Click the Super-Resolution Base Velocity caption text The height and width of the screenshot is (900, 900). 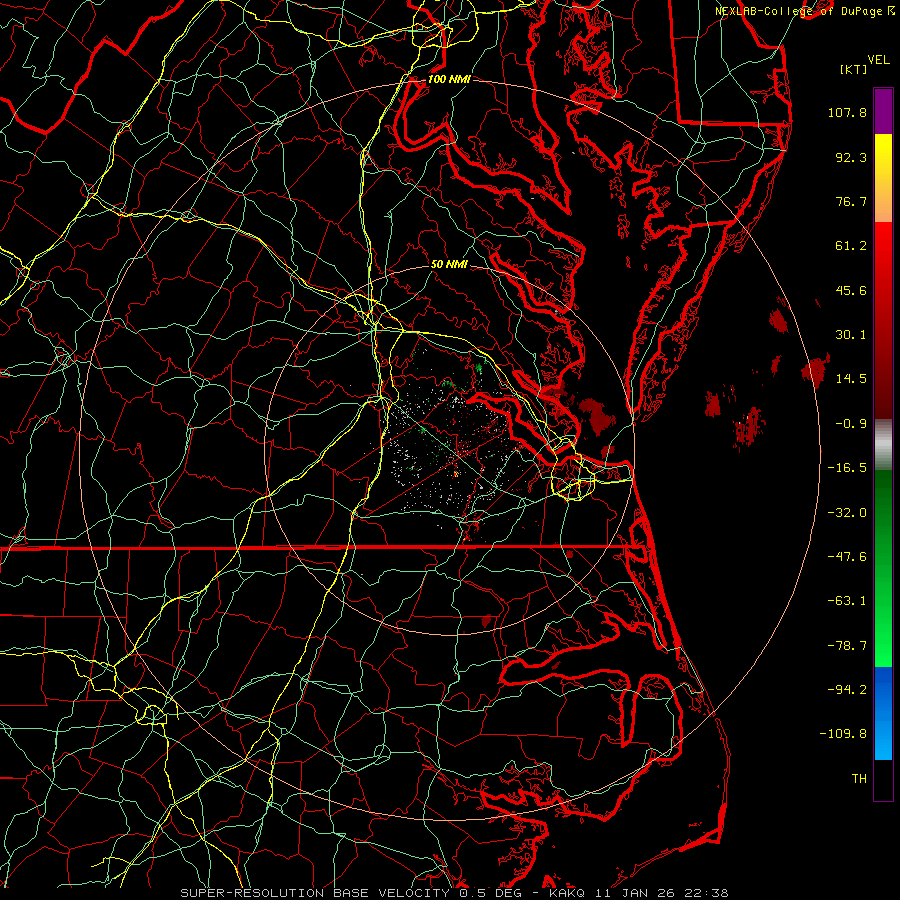tap(454, 893)
